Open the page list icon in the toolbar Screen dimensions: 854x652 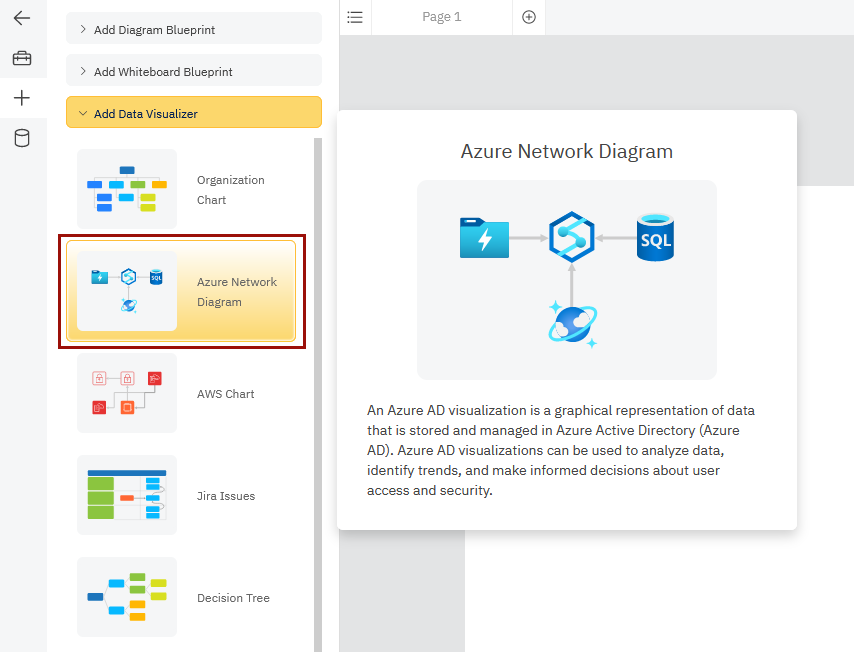[x=355, y=17]
